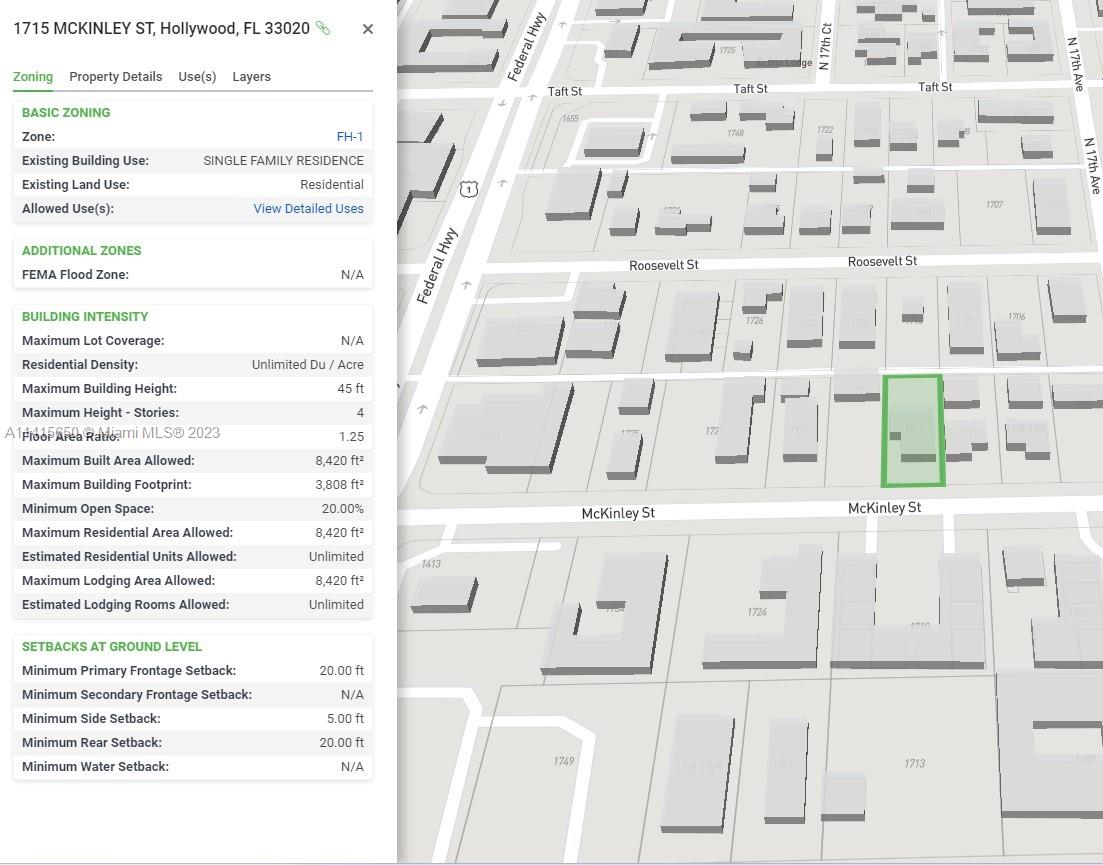Switch to the Zoning tab
This screenshot has height=865, width=1103.
pyautogui.click(x=33, y=77)
